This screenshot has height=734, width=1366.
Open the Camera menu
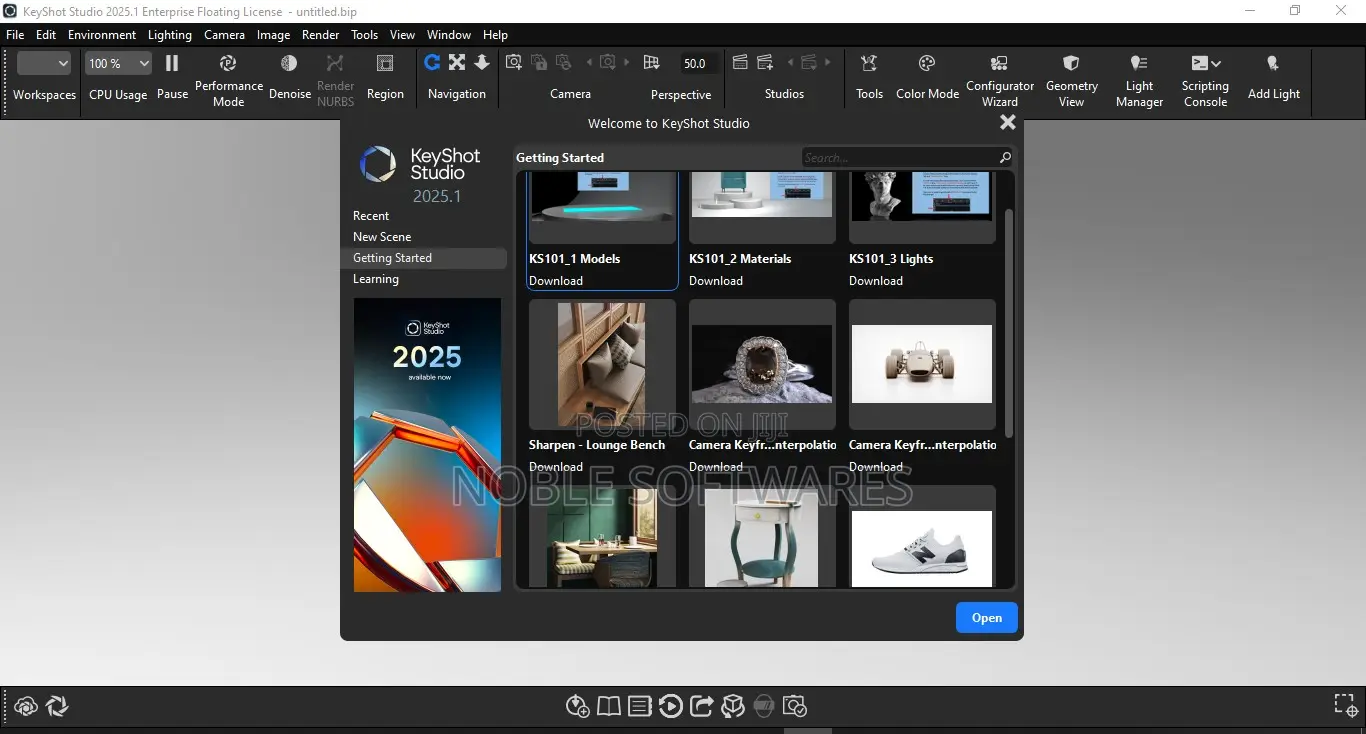pyautogui.click(x=224, y=34)
